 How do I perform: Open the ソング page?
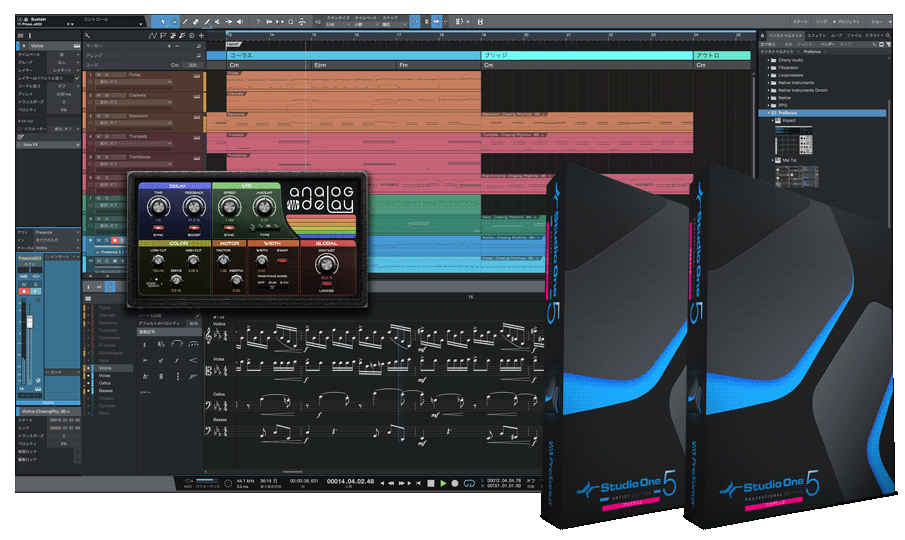coord(820,21)
